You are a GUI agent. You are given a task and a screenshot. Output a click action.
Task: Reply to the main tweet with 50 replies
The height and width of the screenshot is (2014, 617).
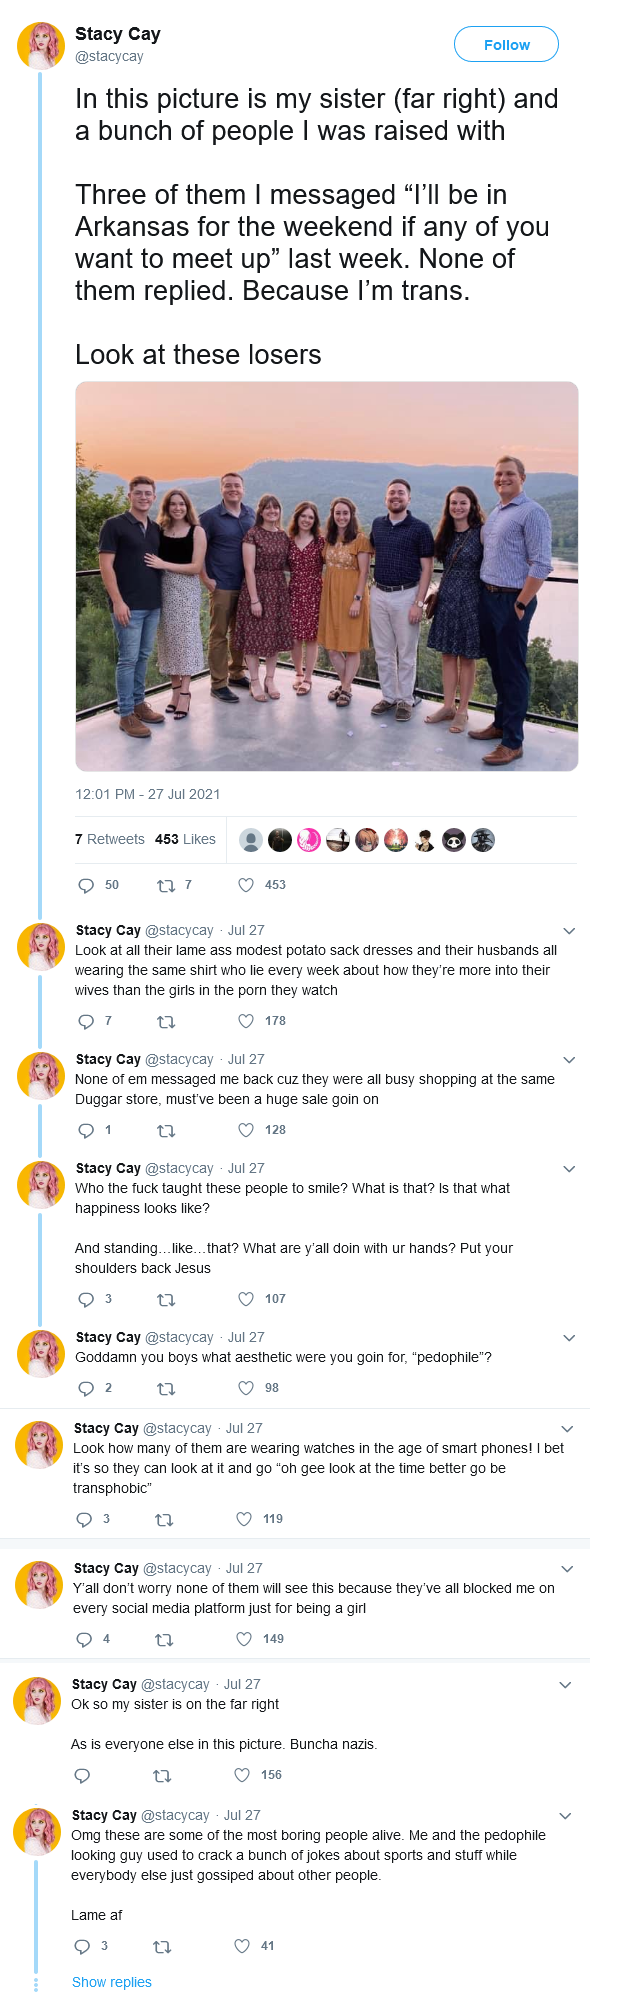[86, 885]
